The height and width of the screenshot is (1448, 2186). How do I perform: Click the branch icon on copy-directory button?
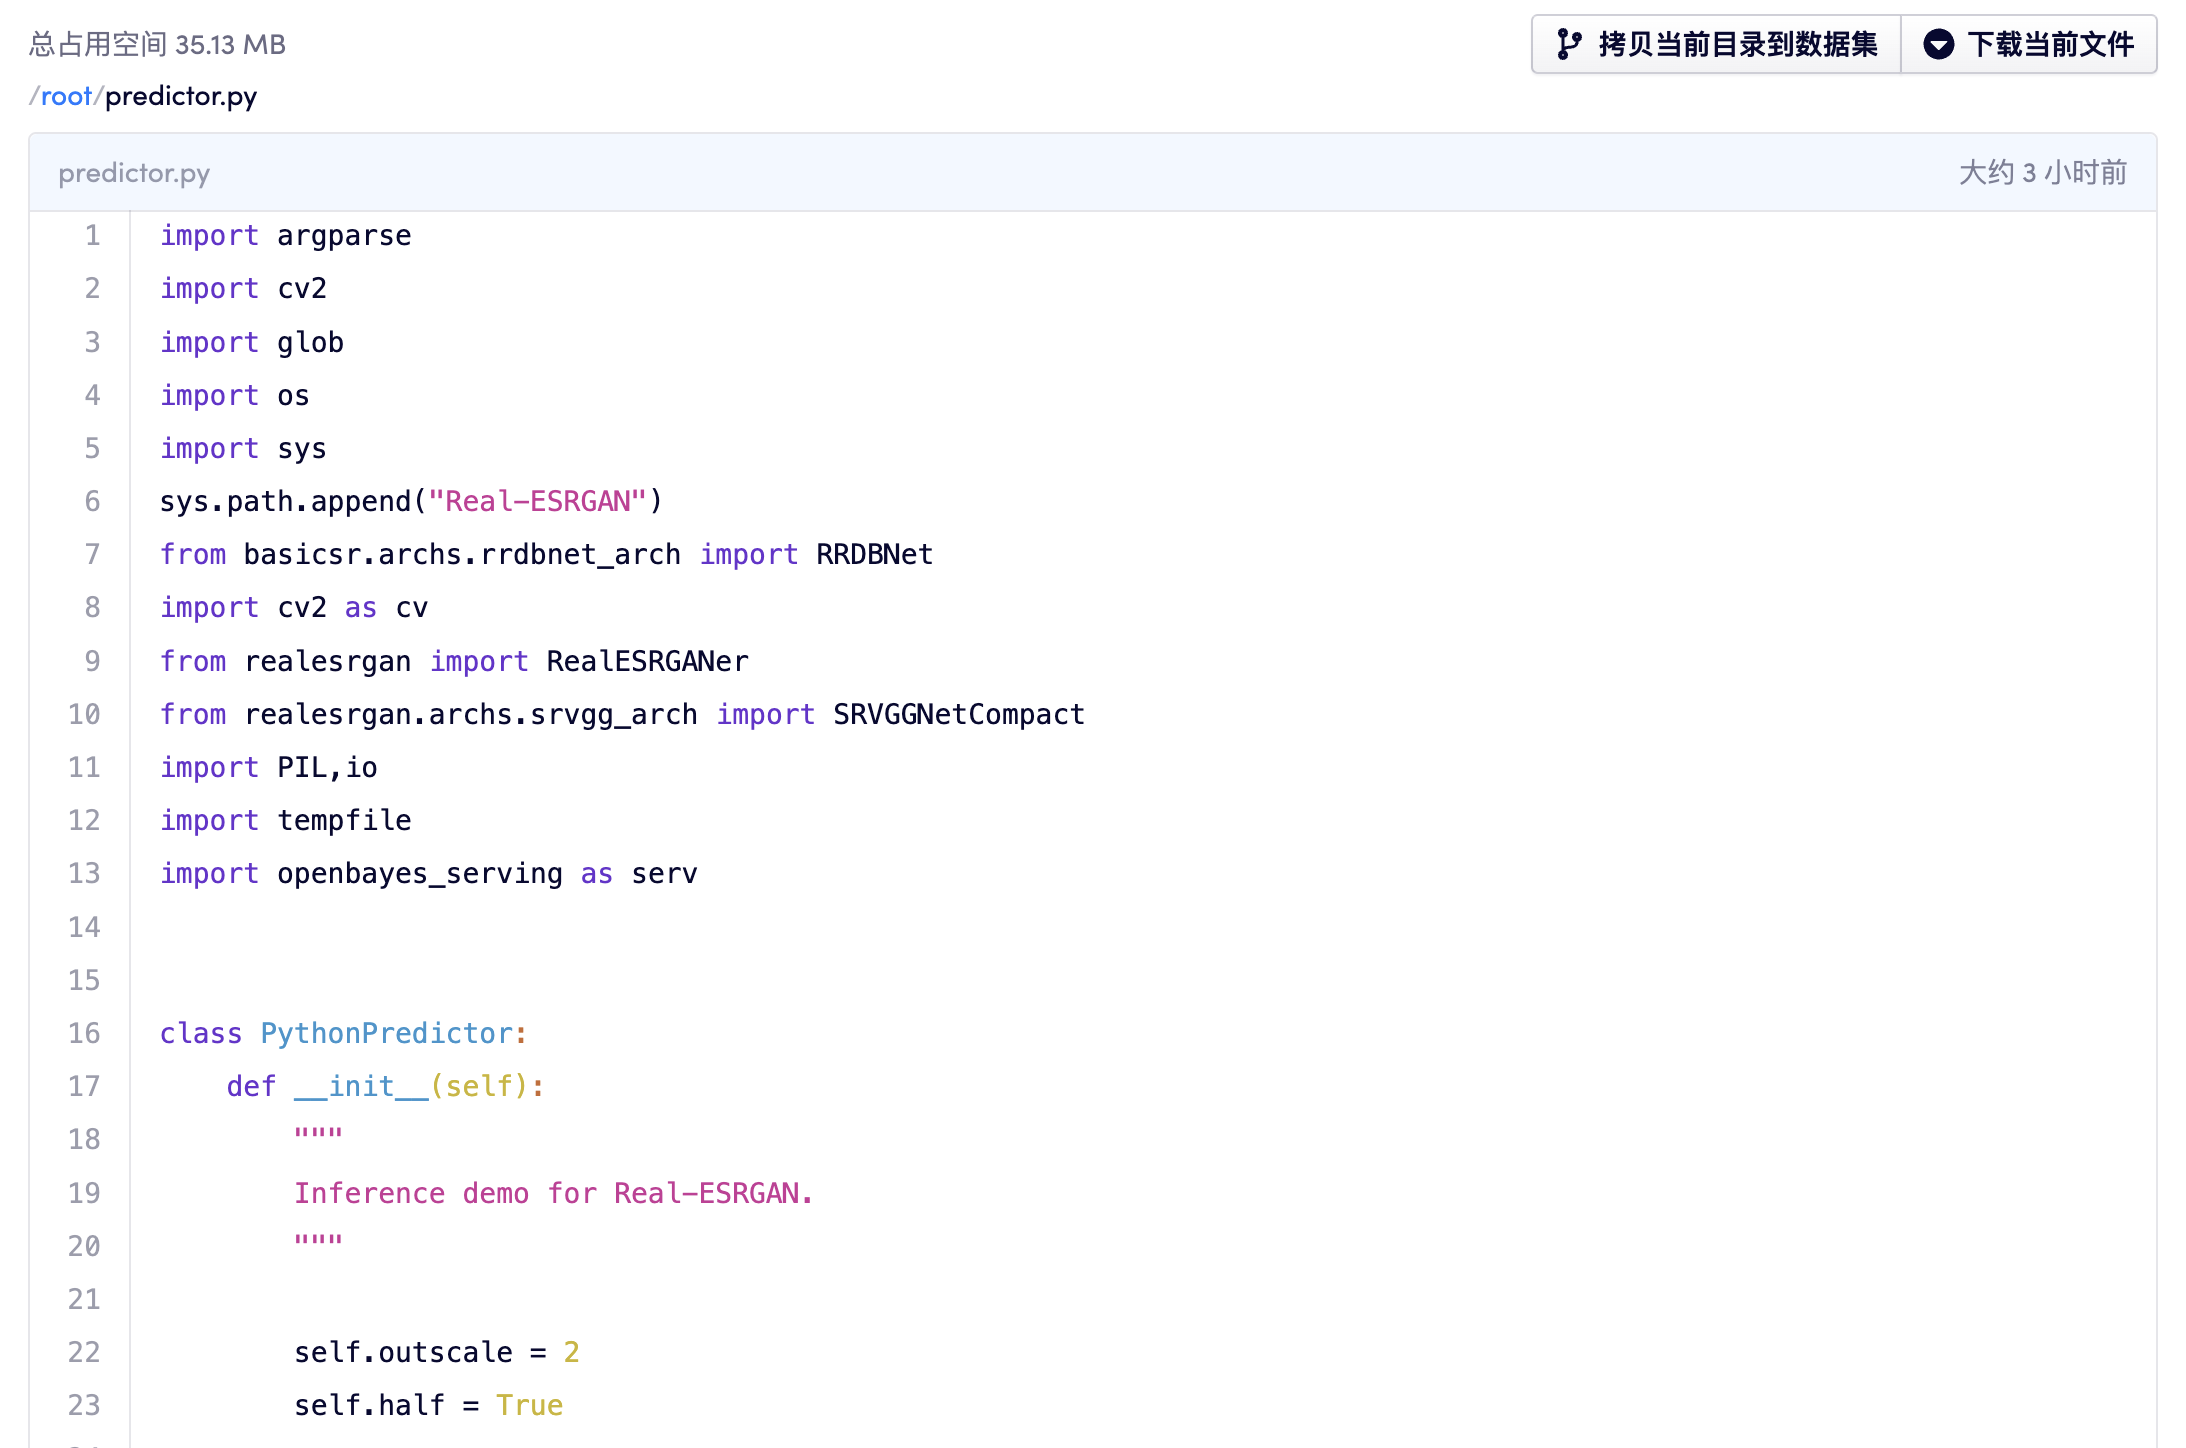(1569, 44)
